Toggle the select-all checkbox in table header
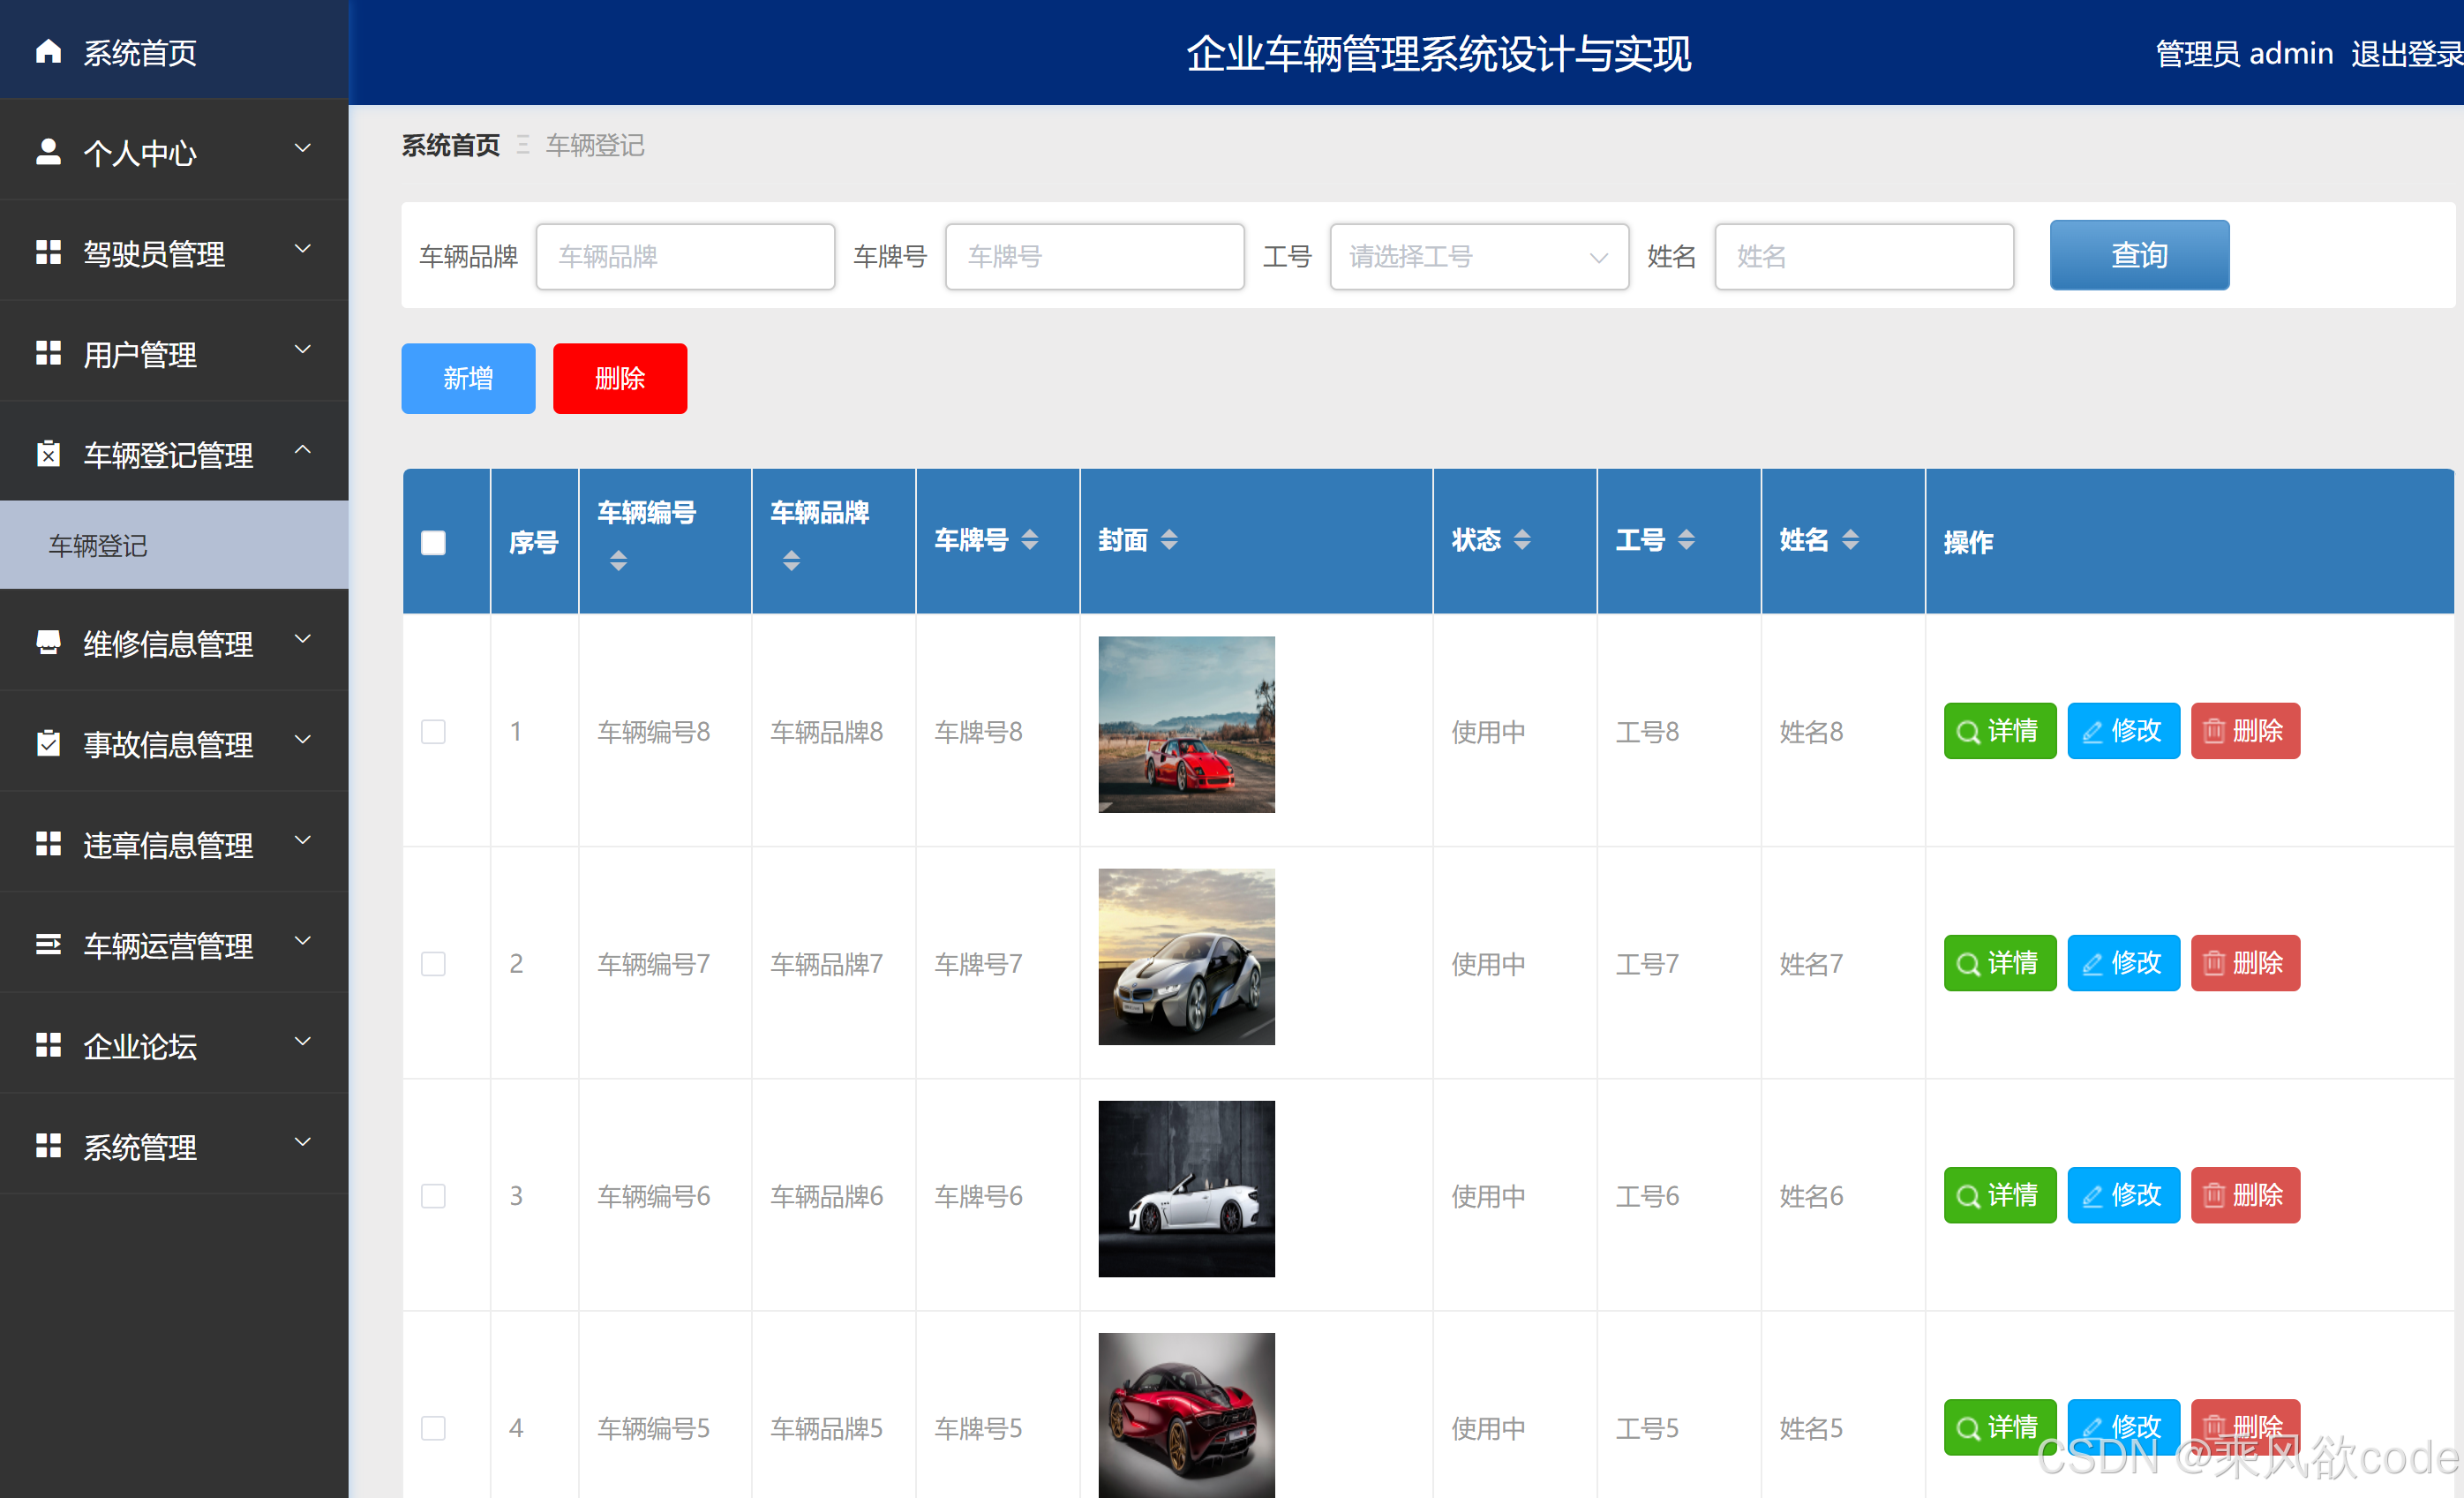This screenshot has width=2464, height=1498. point(433,542)
